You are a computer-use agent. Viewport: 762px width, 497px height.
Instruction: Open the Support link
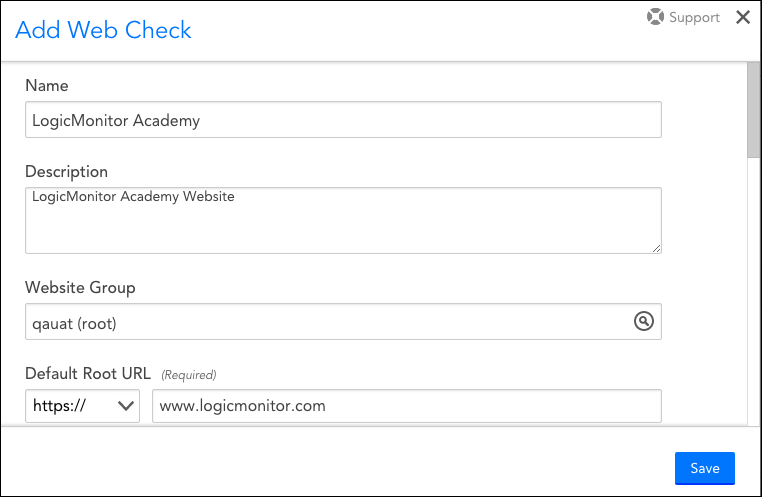click(694, 18)
